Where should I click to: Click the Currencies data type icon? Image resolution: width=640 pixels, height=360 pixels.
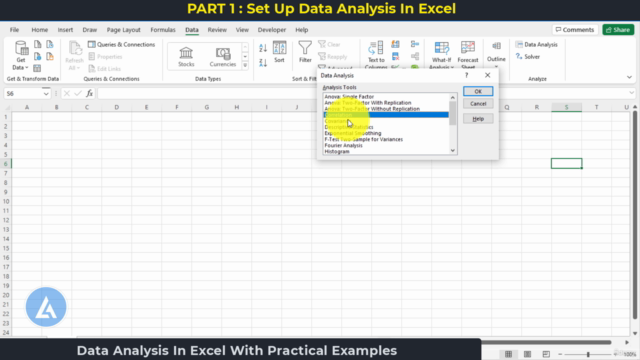point(223,56)
